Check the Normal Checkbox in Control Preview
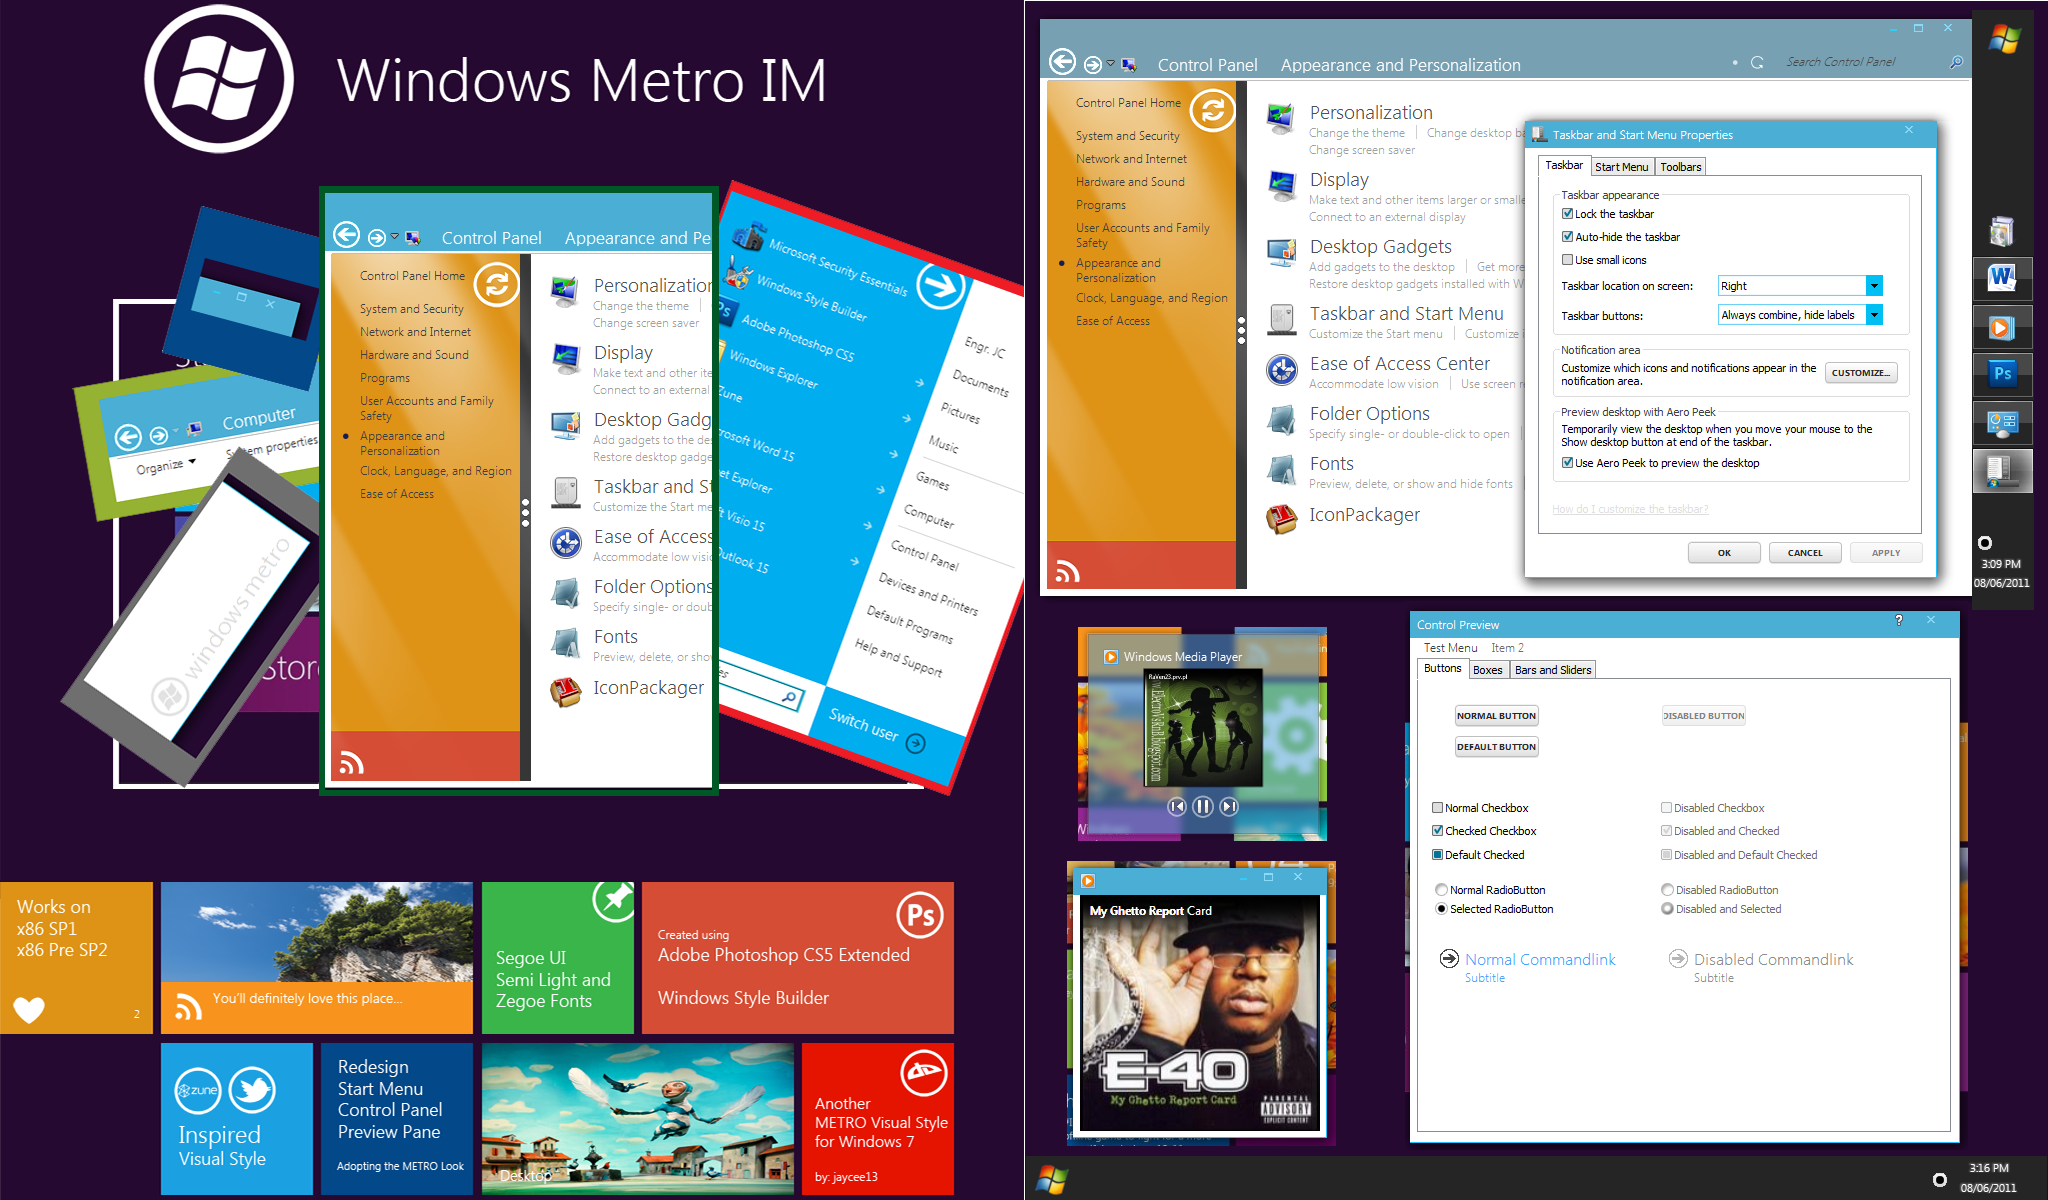Image resolution: width=2048 pixels, height=1200 pixels. tap(1438, 808)
